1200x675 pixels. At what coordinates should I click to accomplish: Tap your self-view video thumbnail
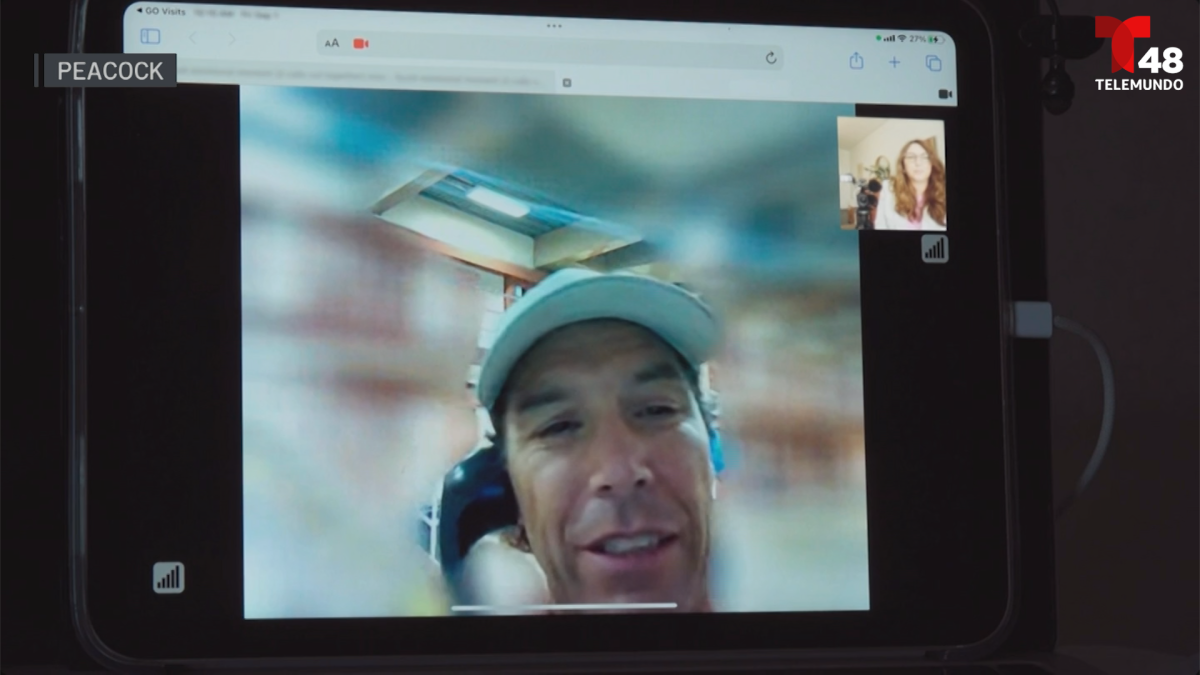coord(890,175)
